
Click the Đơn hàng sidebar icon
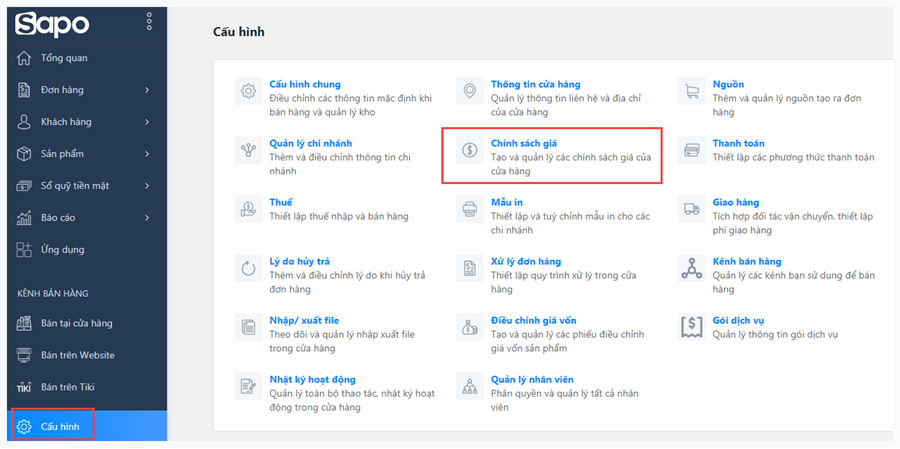pos(24,90)
